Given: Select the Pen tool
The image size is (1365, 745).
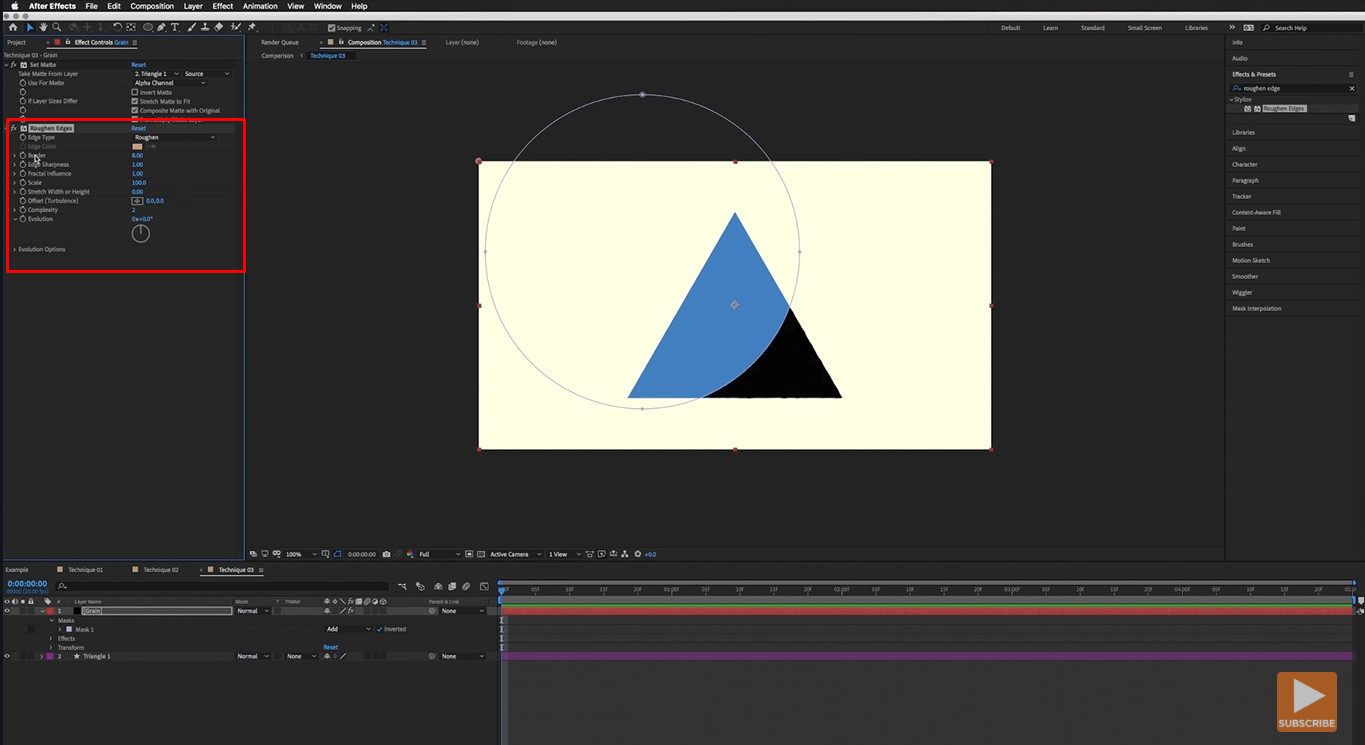Looking at the screenshot, I should [x=161, y=27].
